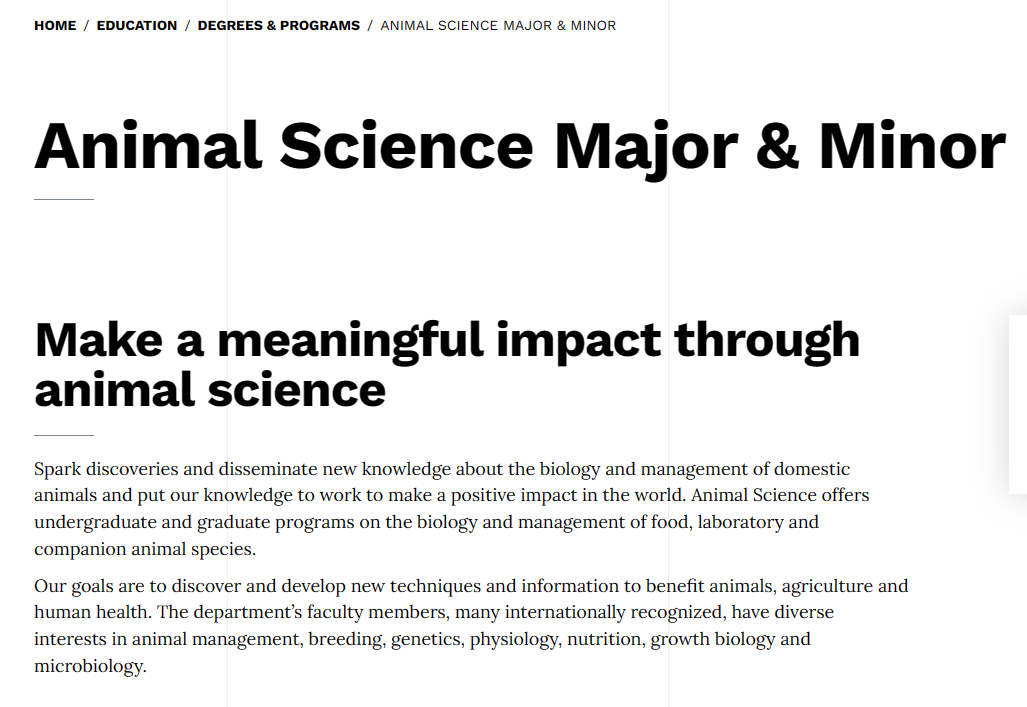Click the paragraph beginning Our goals are
The height and width of the screenshot is (707, 1027).
pyautogui.click(x=471, y=625)
